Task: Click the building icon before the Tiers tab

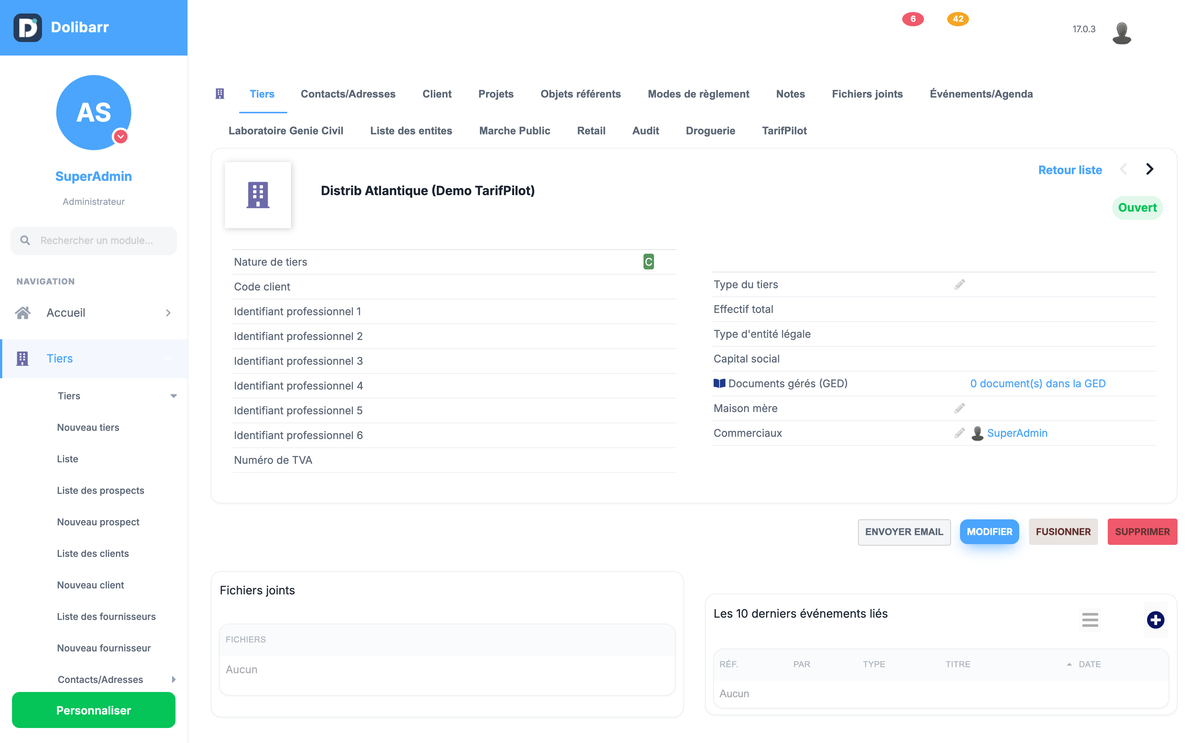Action: (x=220, y=94)
